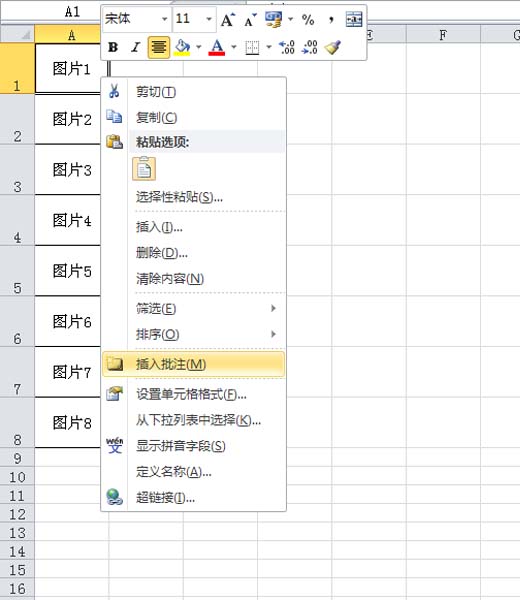Choose 从下拉列表中选择(K)...
This screenshot has width=520, height=600.
(194, 420)
